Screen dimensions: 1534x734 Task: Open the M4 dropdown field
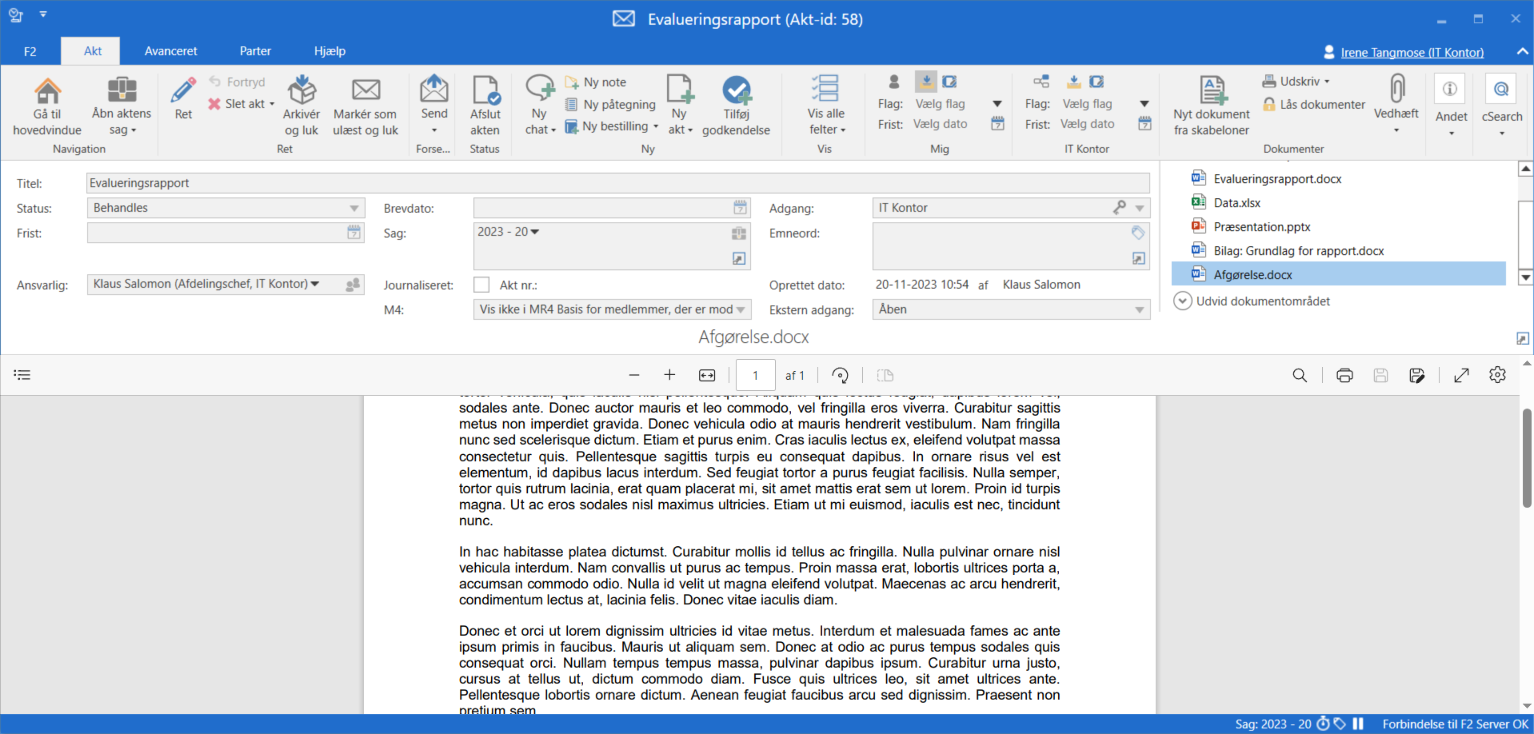(613, 310)
